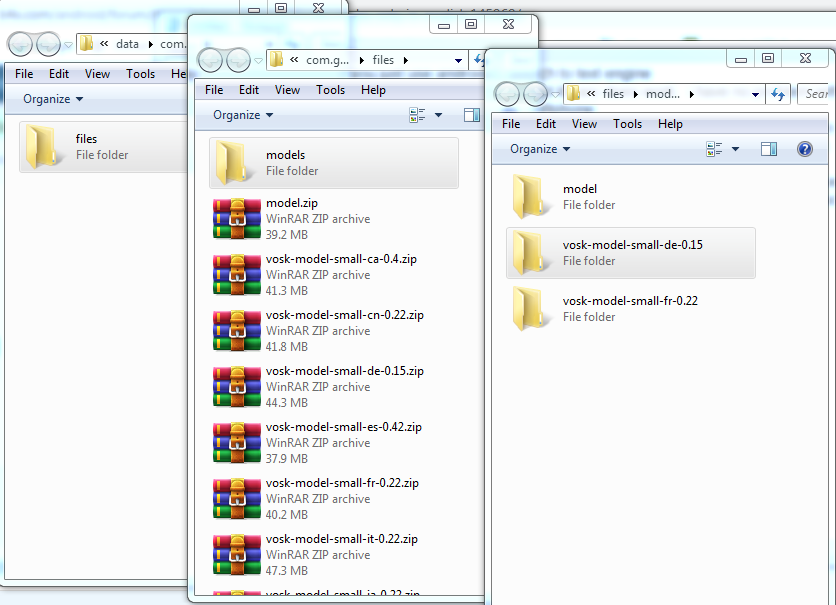Select the '39.2 MB' size text
The width and height of the screenshot is (836, 605).
coord(287,235)
